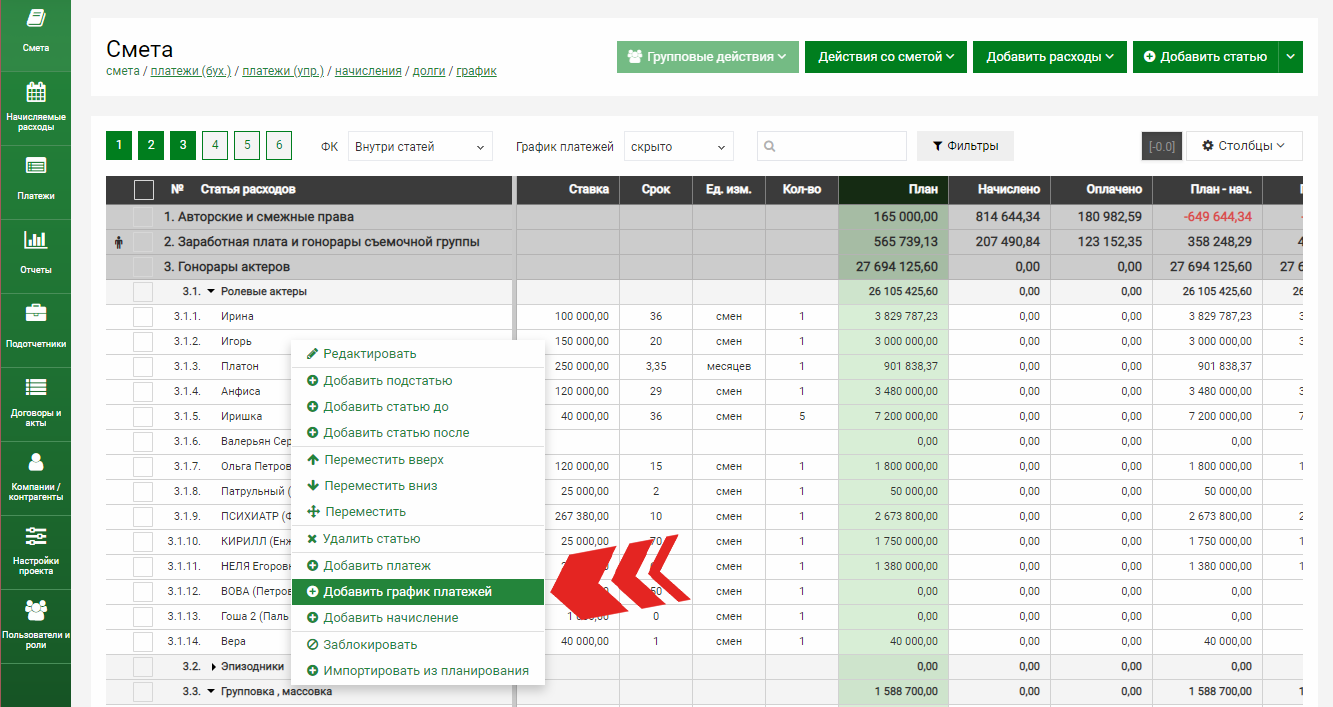Go to Платежи in sidebar
This screenshot has width=1333, height=707.
[x=36, y=166]
